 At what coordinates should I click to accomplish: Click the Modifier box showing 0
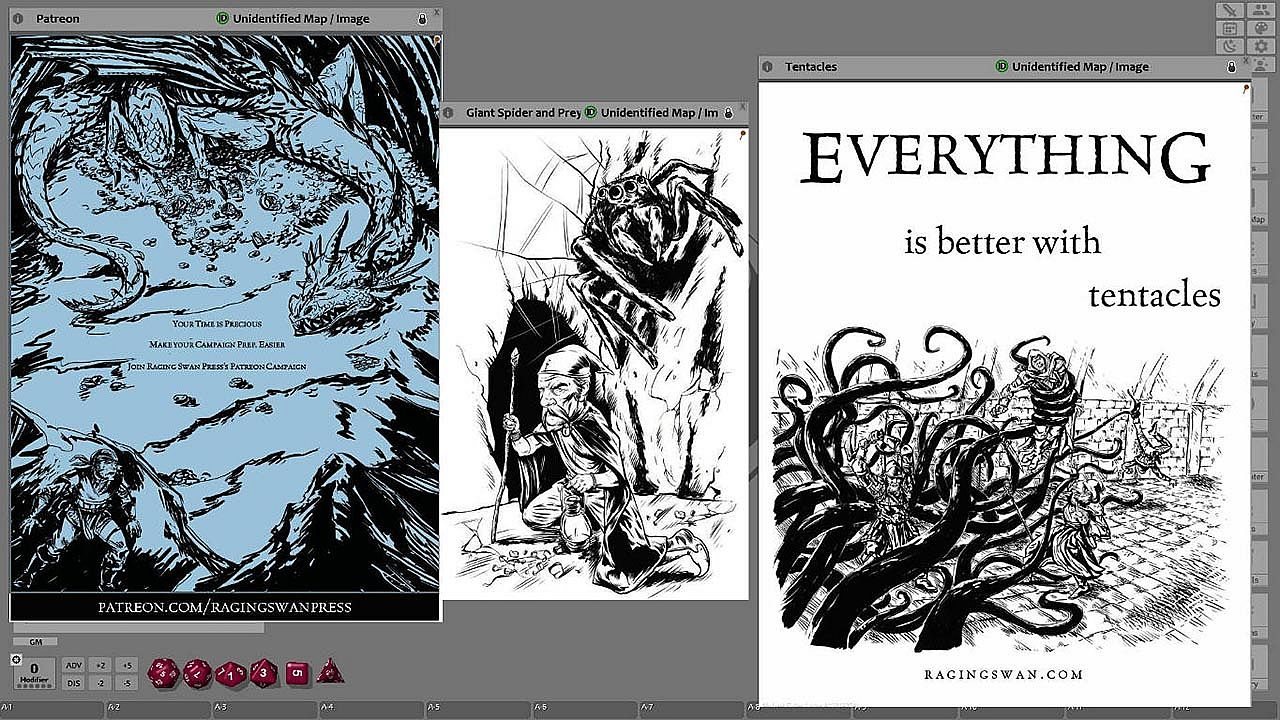[x=35, y=673]
